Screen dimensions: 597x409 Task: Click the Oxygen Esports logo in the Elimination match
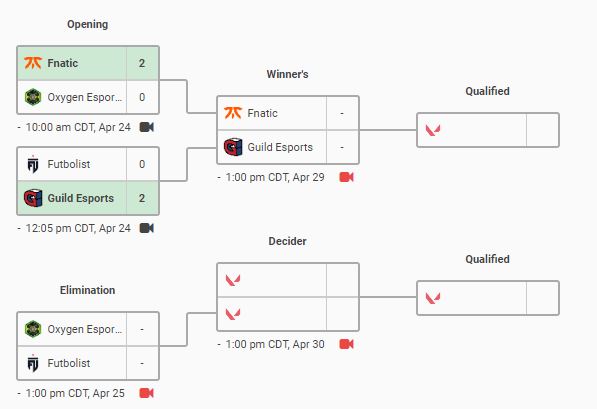[x=33, y=329]
